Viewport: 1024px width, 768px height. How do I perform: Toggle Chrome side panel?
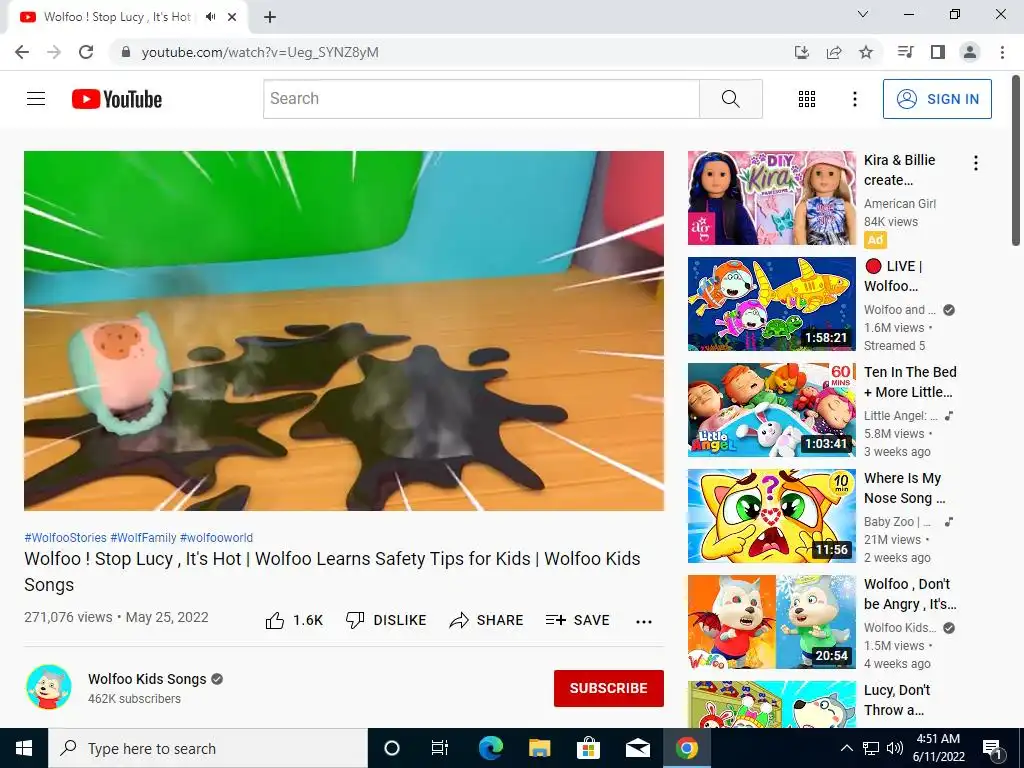coord(938,52)
